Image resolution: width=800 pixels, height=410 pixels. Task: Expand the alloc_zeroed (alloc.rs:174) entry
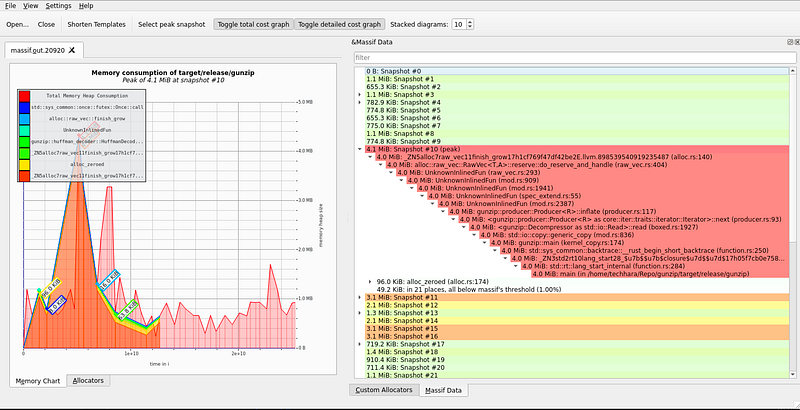[x=370, y=282]
